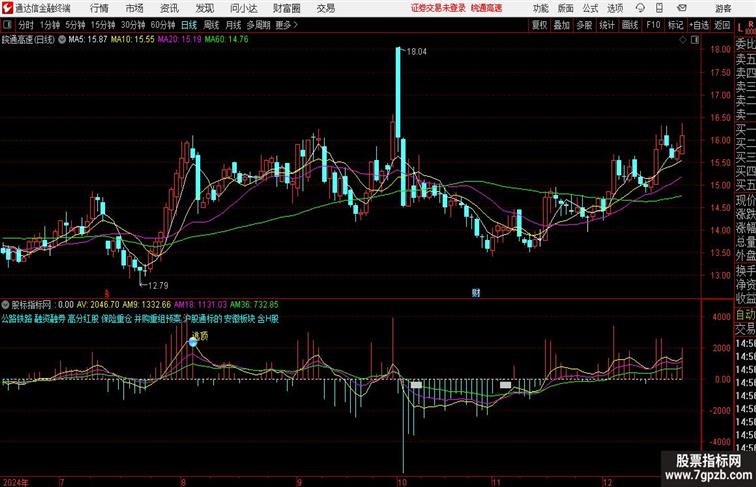
Task: Click the MA10: 15.55 value label
Action: pyautogui.click(x=133, y=40)
